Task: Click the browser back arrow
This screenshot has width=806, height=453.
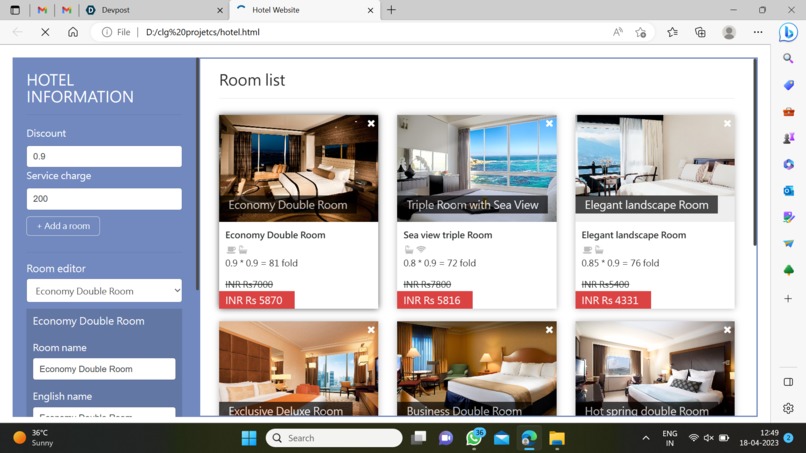Action: point(17,32)
